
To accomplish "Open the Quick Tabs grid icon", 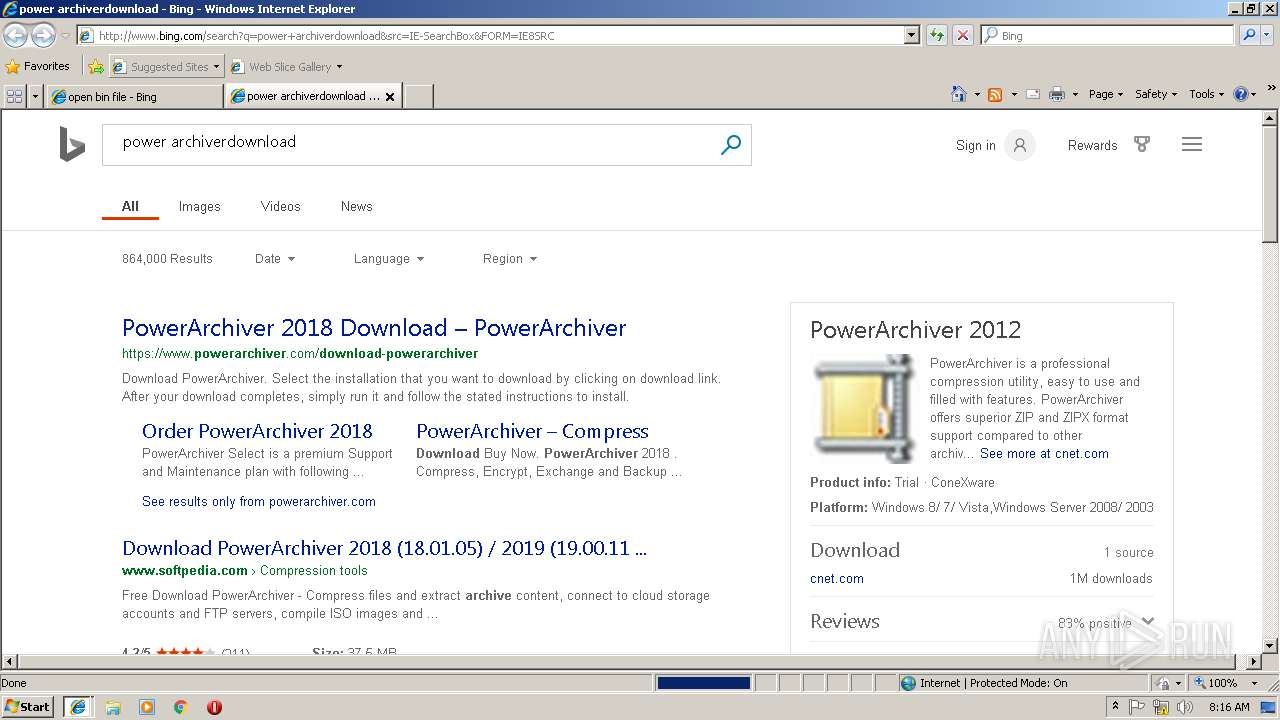I will 14,96.
